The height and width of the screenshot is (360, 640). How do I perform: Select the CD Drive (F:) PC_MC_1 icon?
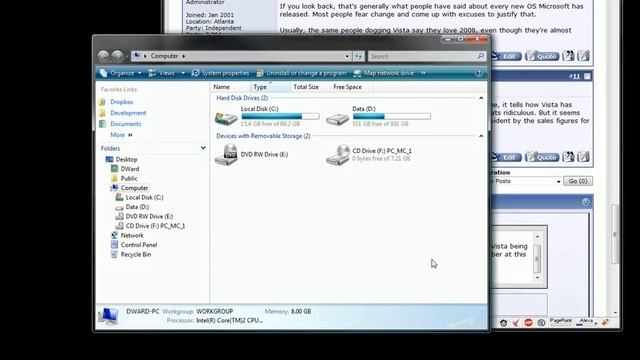pyautogui.click(x=338, y=155)
